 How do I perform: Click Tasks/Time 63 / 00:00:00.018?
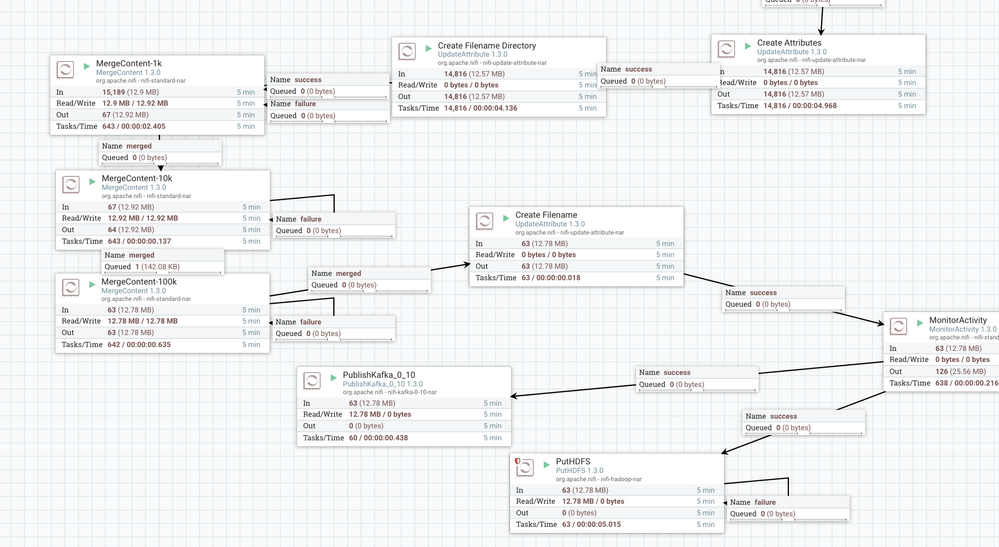(x=551, y=278)
